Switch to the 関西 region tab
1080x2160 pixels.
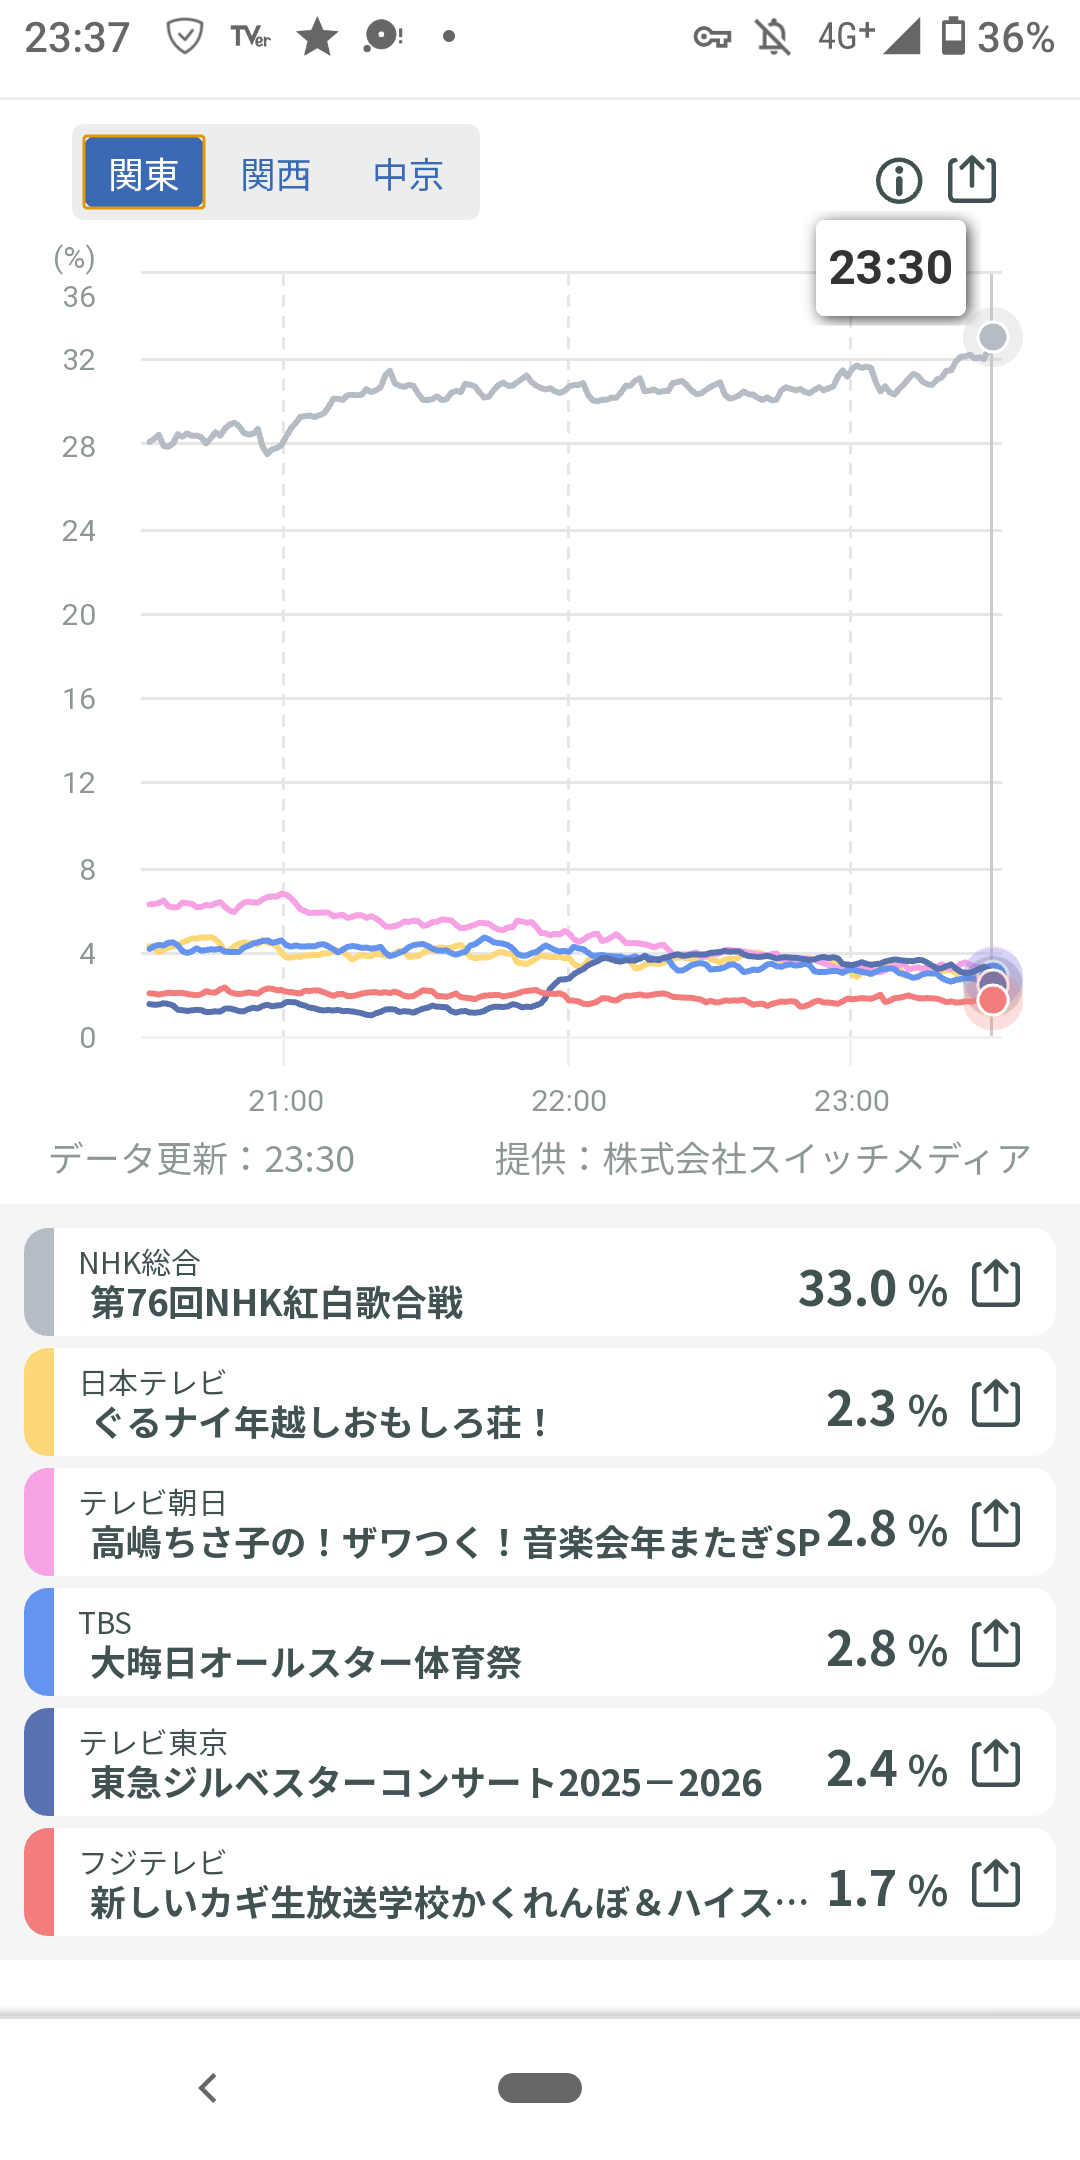coord(276,175)
